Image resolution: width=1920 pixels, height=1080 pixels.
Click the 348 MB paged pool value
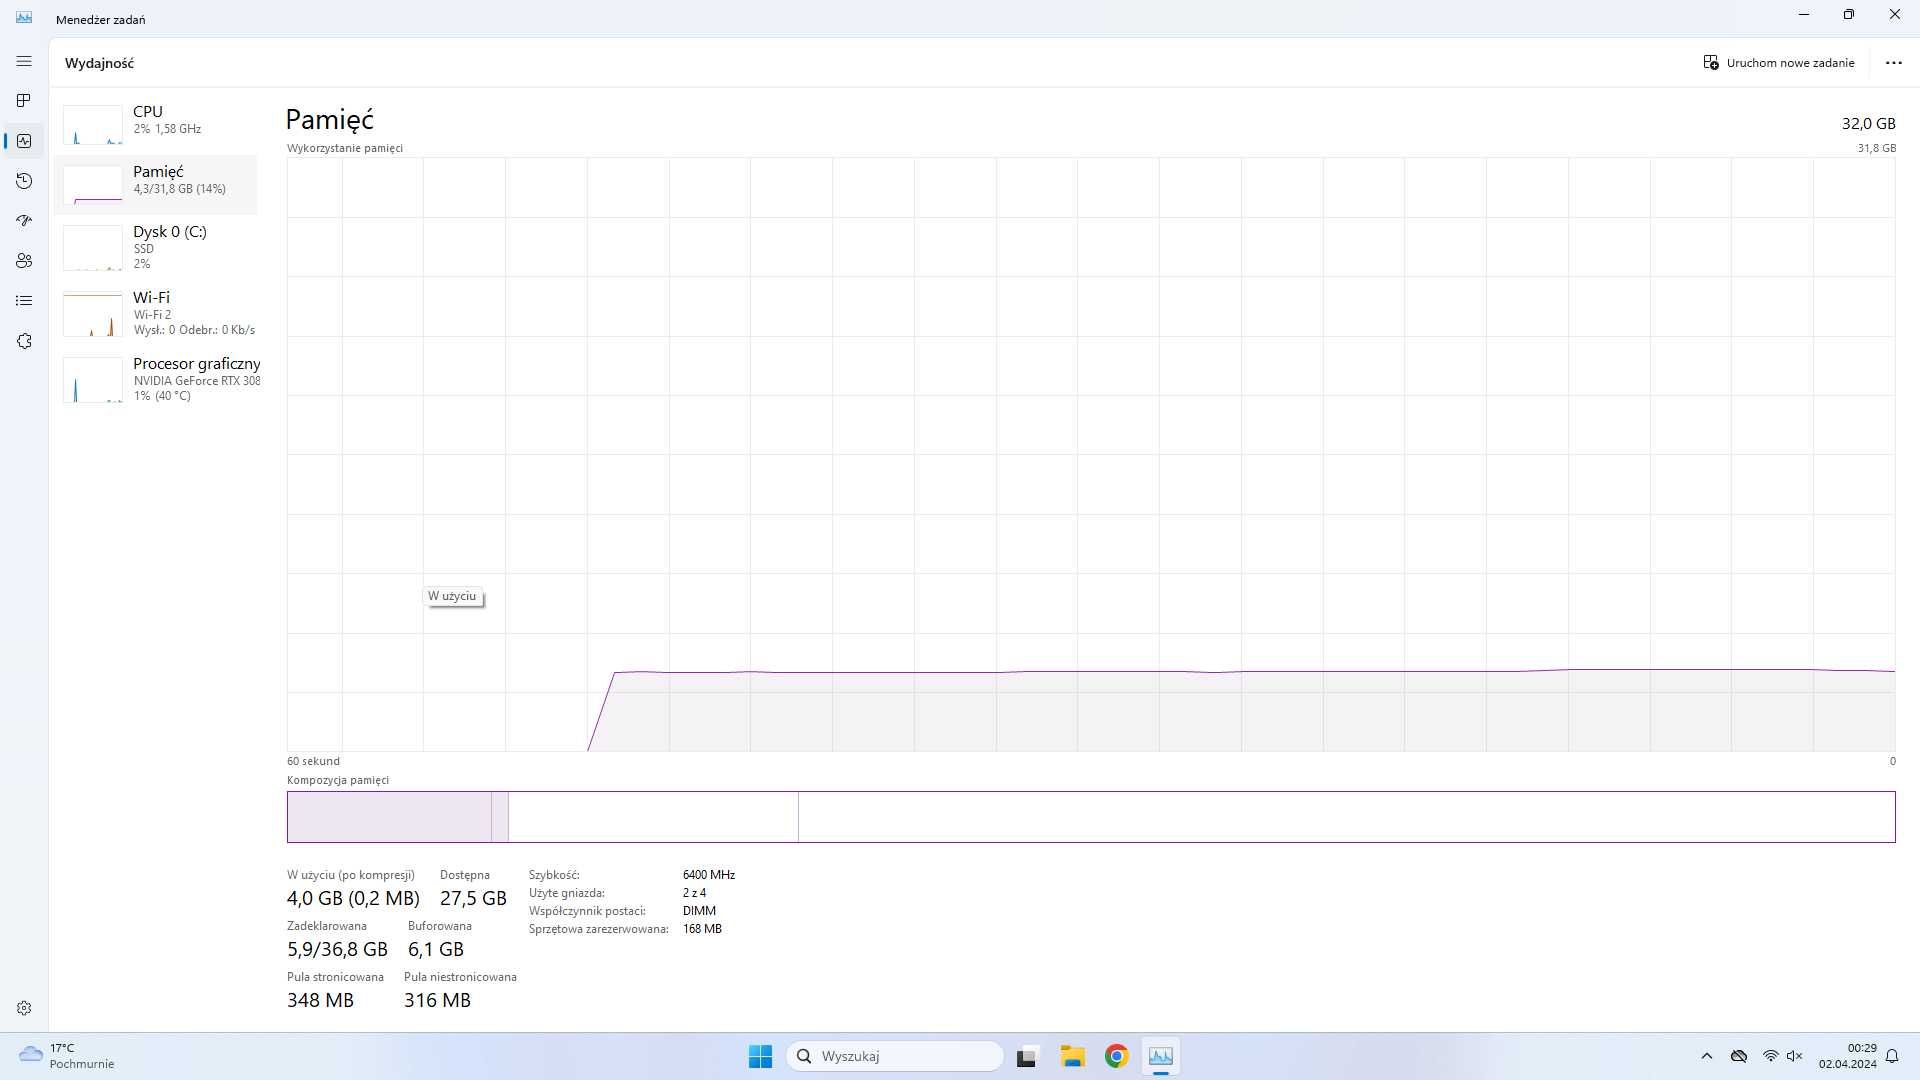[x=320, y=1000]
